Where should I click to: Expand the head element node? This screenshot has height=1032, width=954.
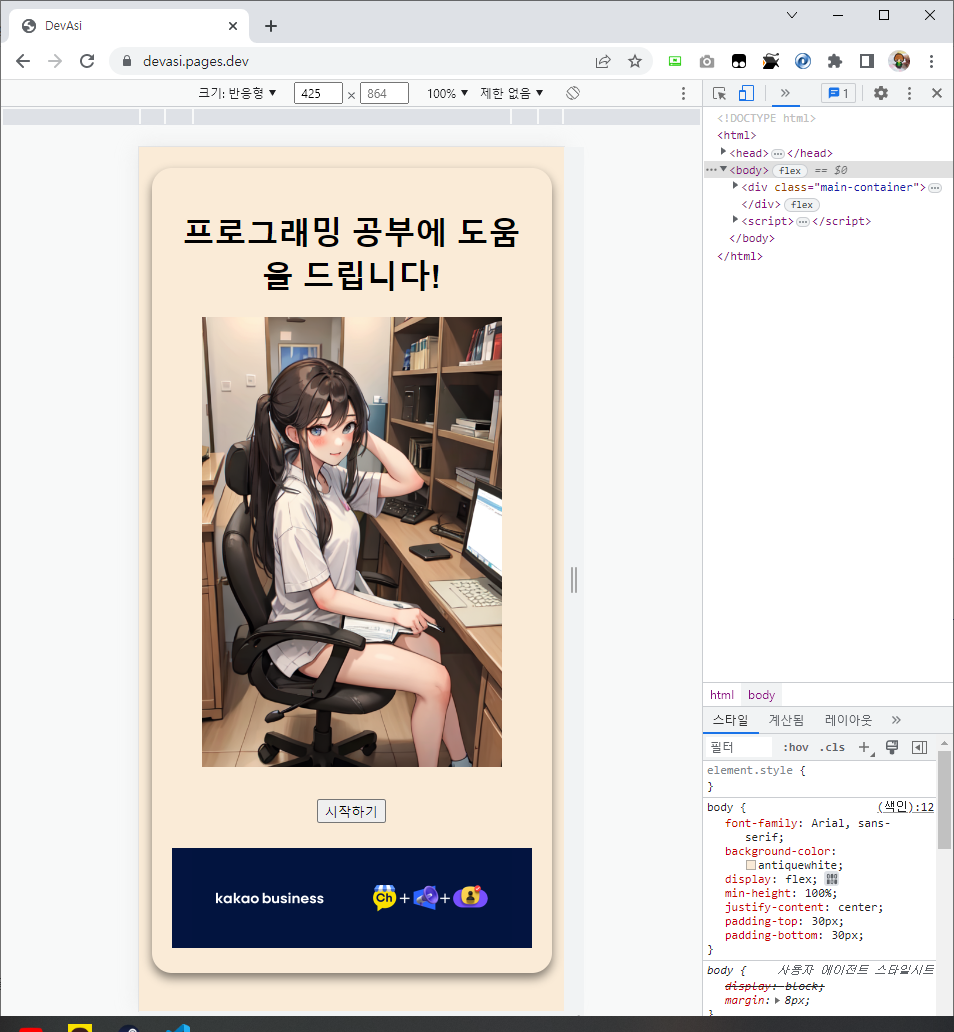click(x=724, y=152)
